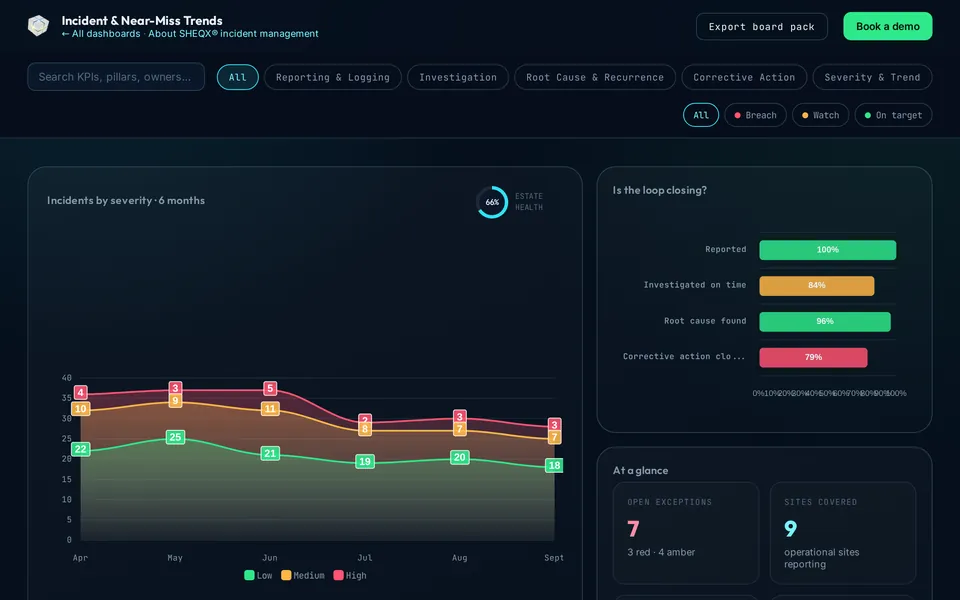The image size is (960, 600).
Task: Click the April Medium data point 10
Action: coord(80,409)
